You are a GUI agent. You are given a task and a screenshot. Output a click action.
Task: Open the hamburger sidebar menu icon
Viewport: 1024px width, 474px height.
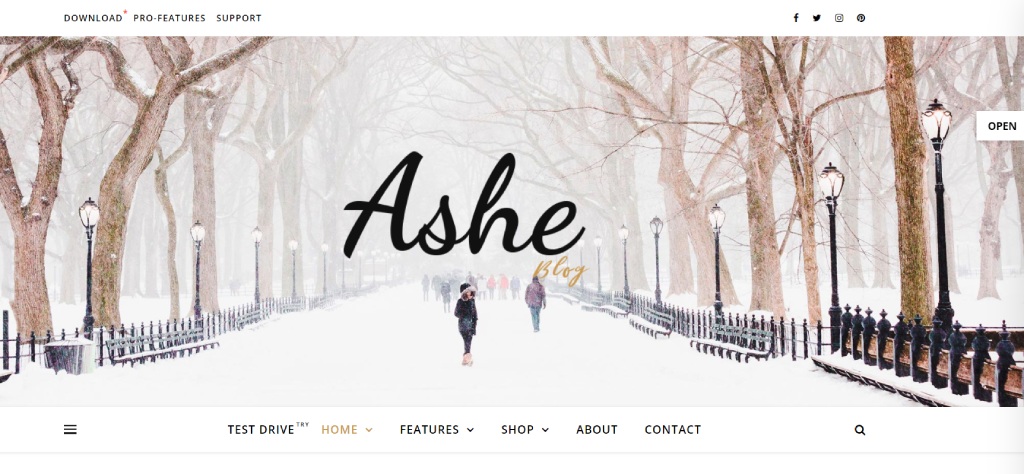pos(70,430)
